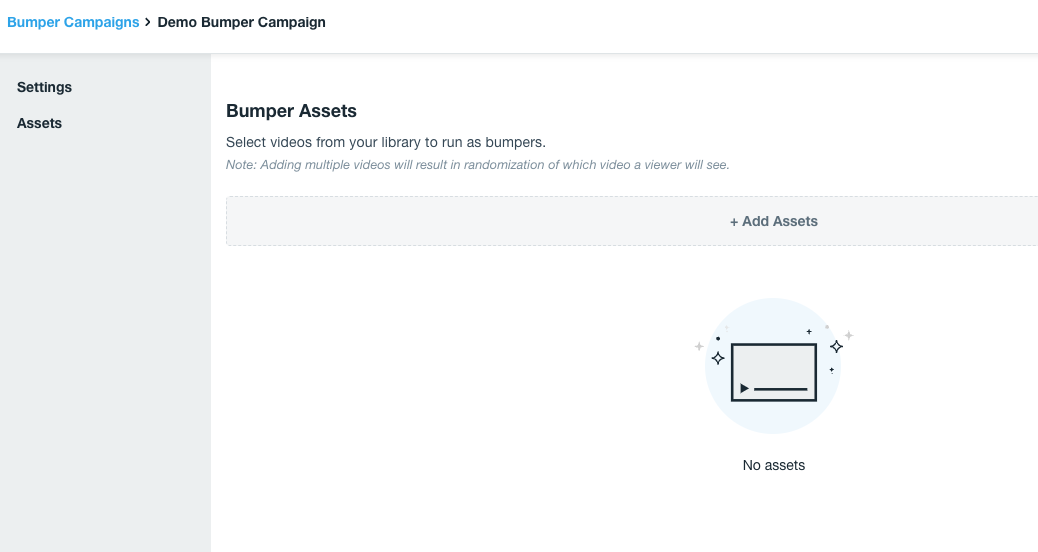The image size is (1038, 552).
Task: Go back to Bumper Campaigns breadcrumb
Action: (x=73, y=22)
